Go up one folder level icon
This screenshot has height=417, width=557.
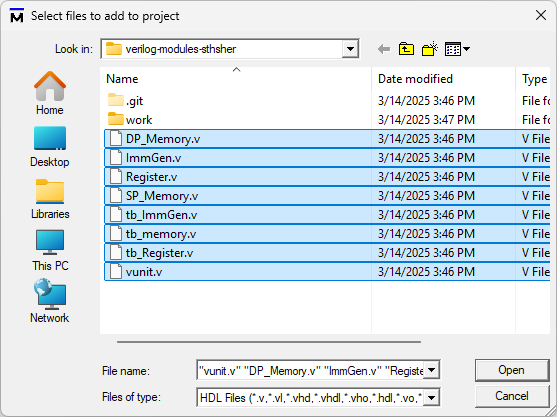tap(406, 49)
